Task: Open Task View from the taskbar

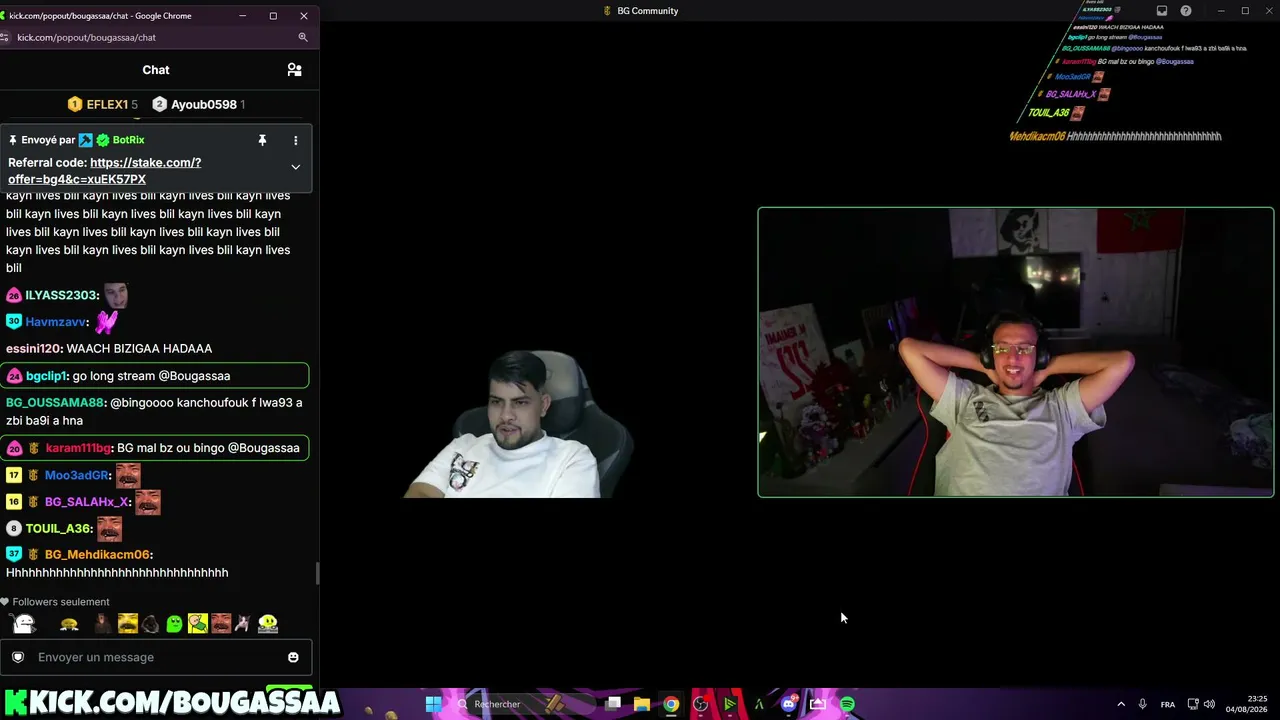Action: (x=613, y=704)
